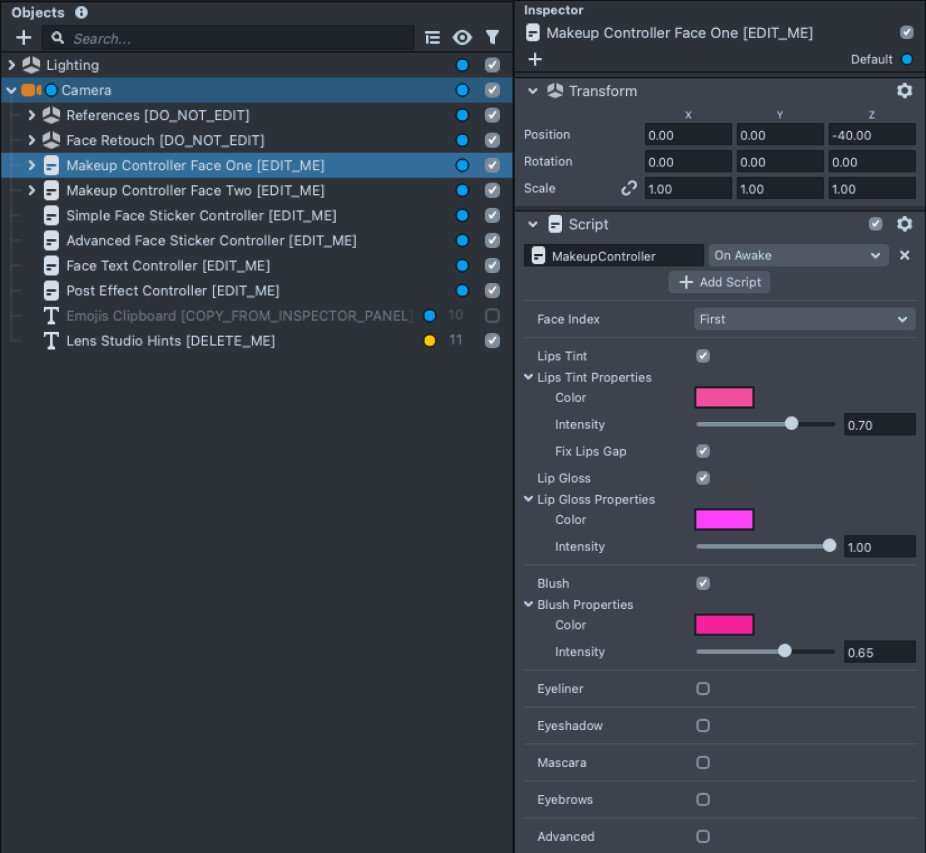Click the plus icon under Inspector title
Viewport: 926px width, 853px height.
(x=535, y=59)
